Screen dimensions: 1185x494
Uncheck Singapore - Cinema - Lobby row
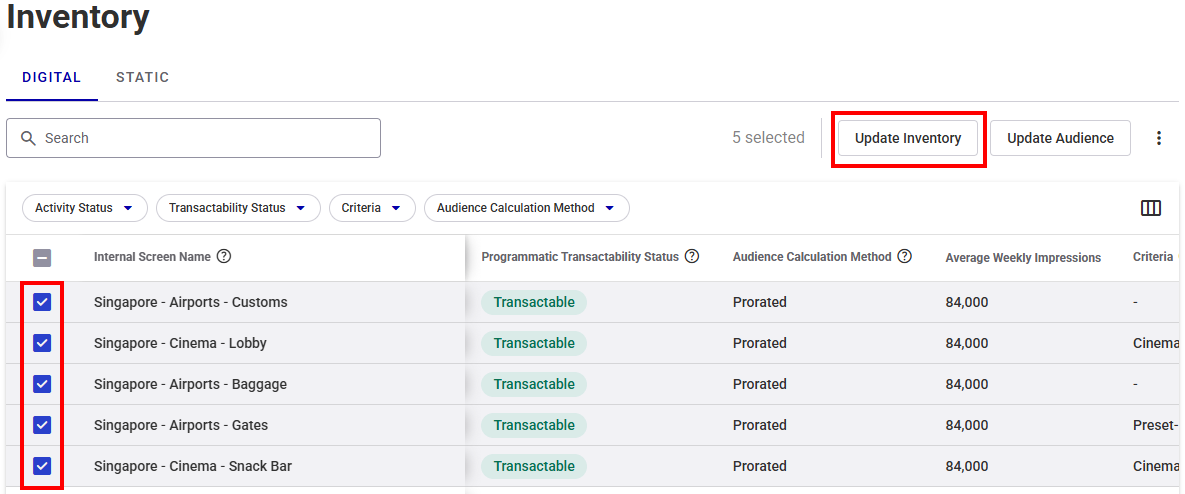pyautogui.click(x=42, y=343)
